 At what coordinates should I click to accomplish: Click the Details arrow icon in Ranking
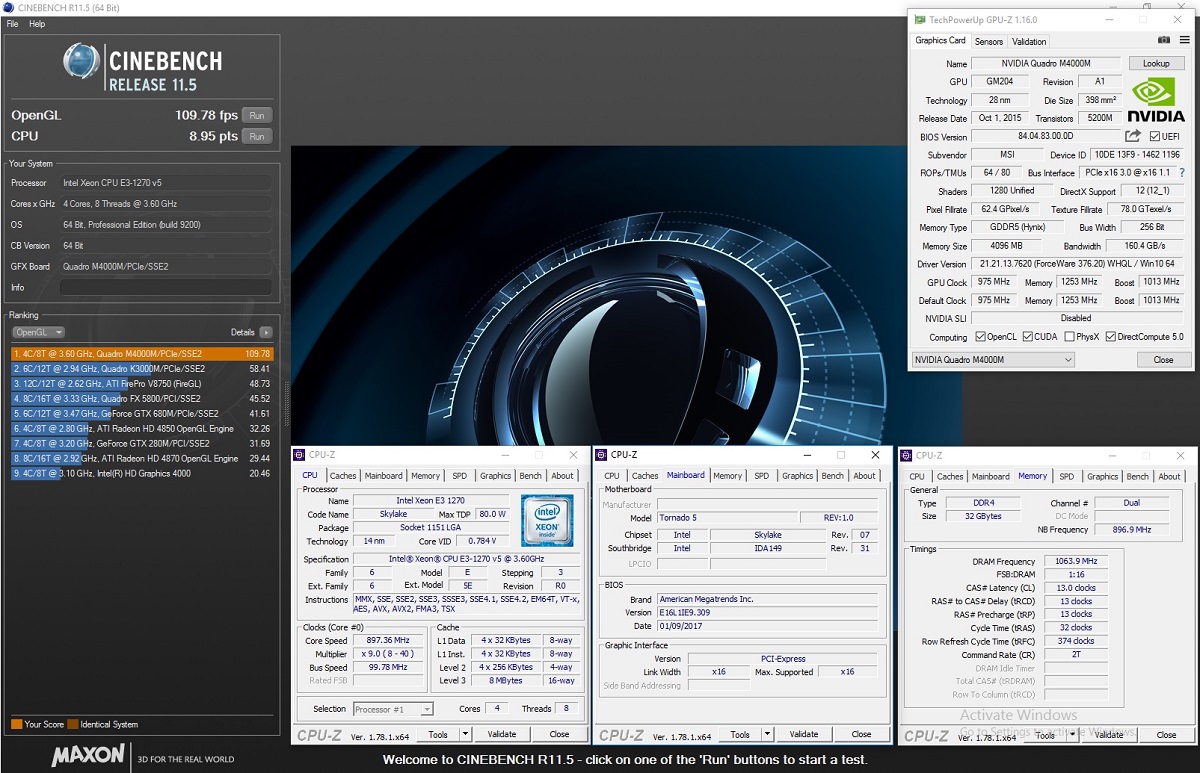[266, 332]
